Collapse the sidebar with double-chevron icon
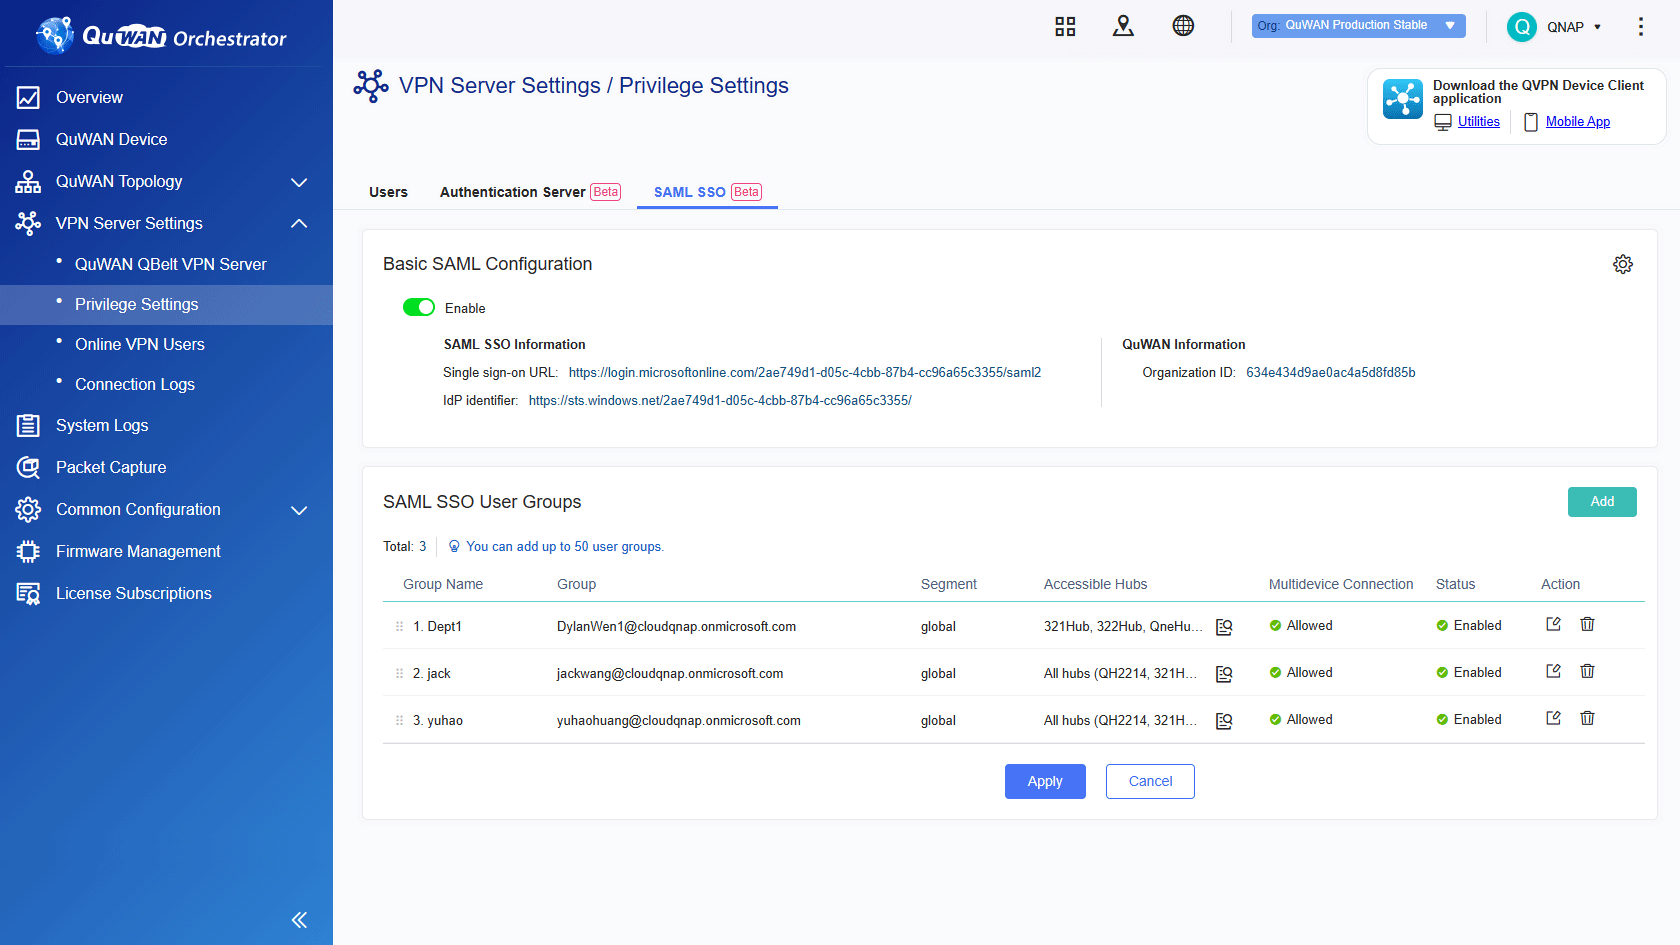Screen dimensions: 1680x945 [299, 920]
